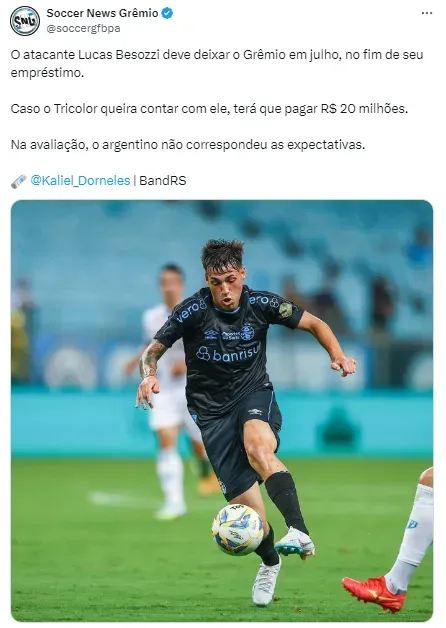
Task: Open the three-dot more options menu
Action: 427,13
